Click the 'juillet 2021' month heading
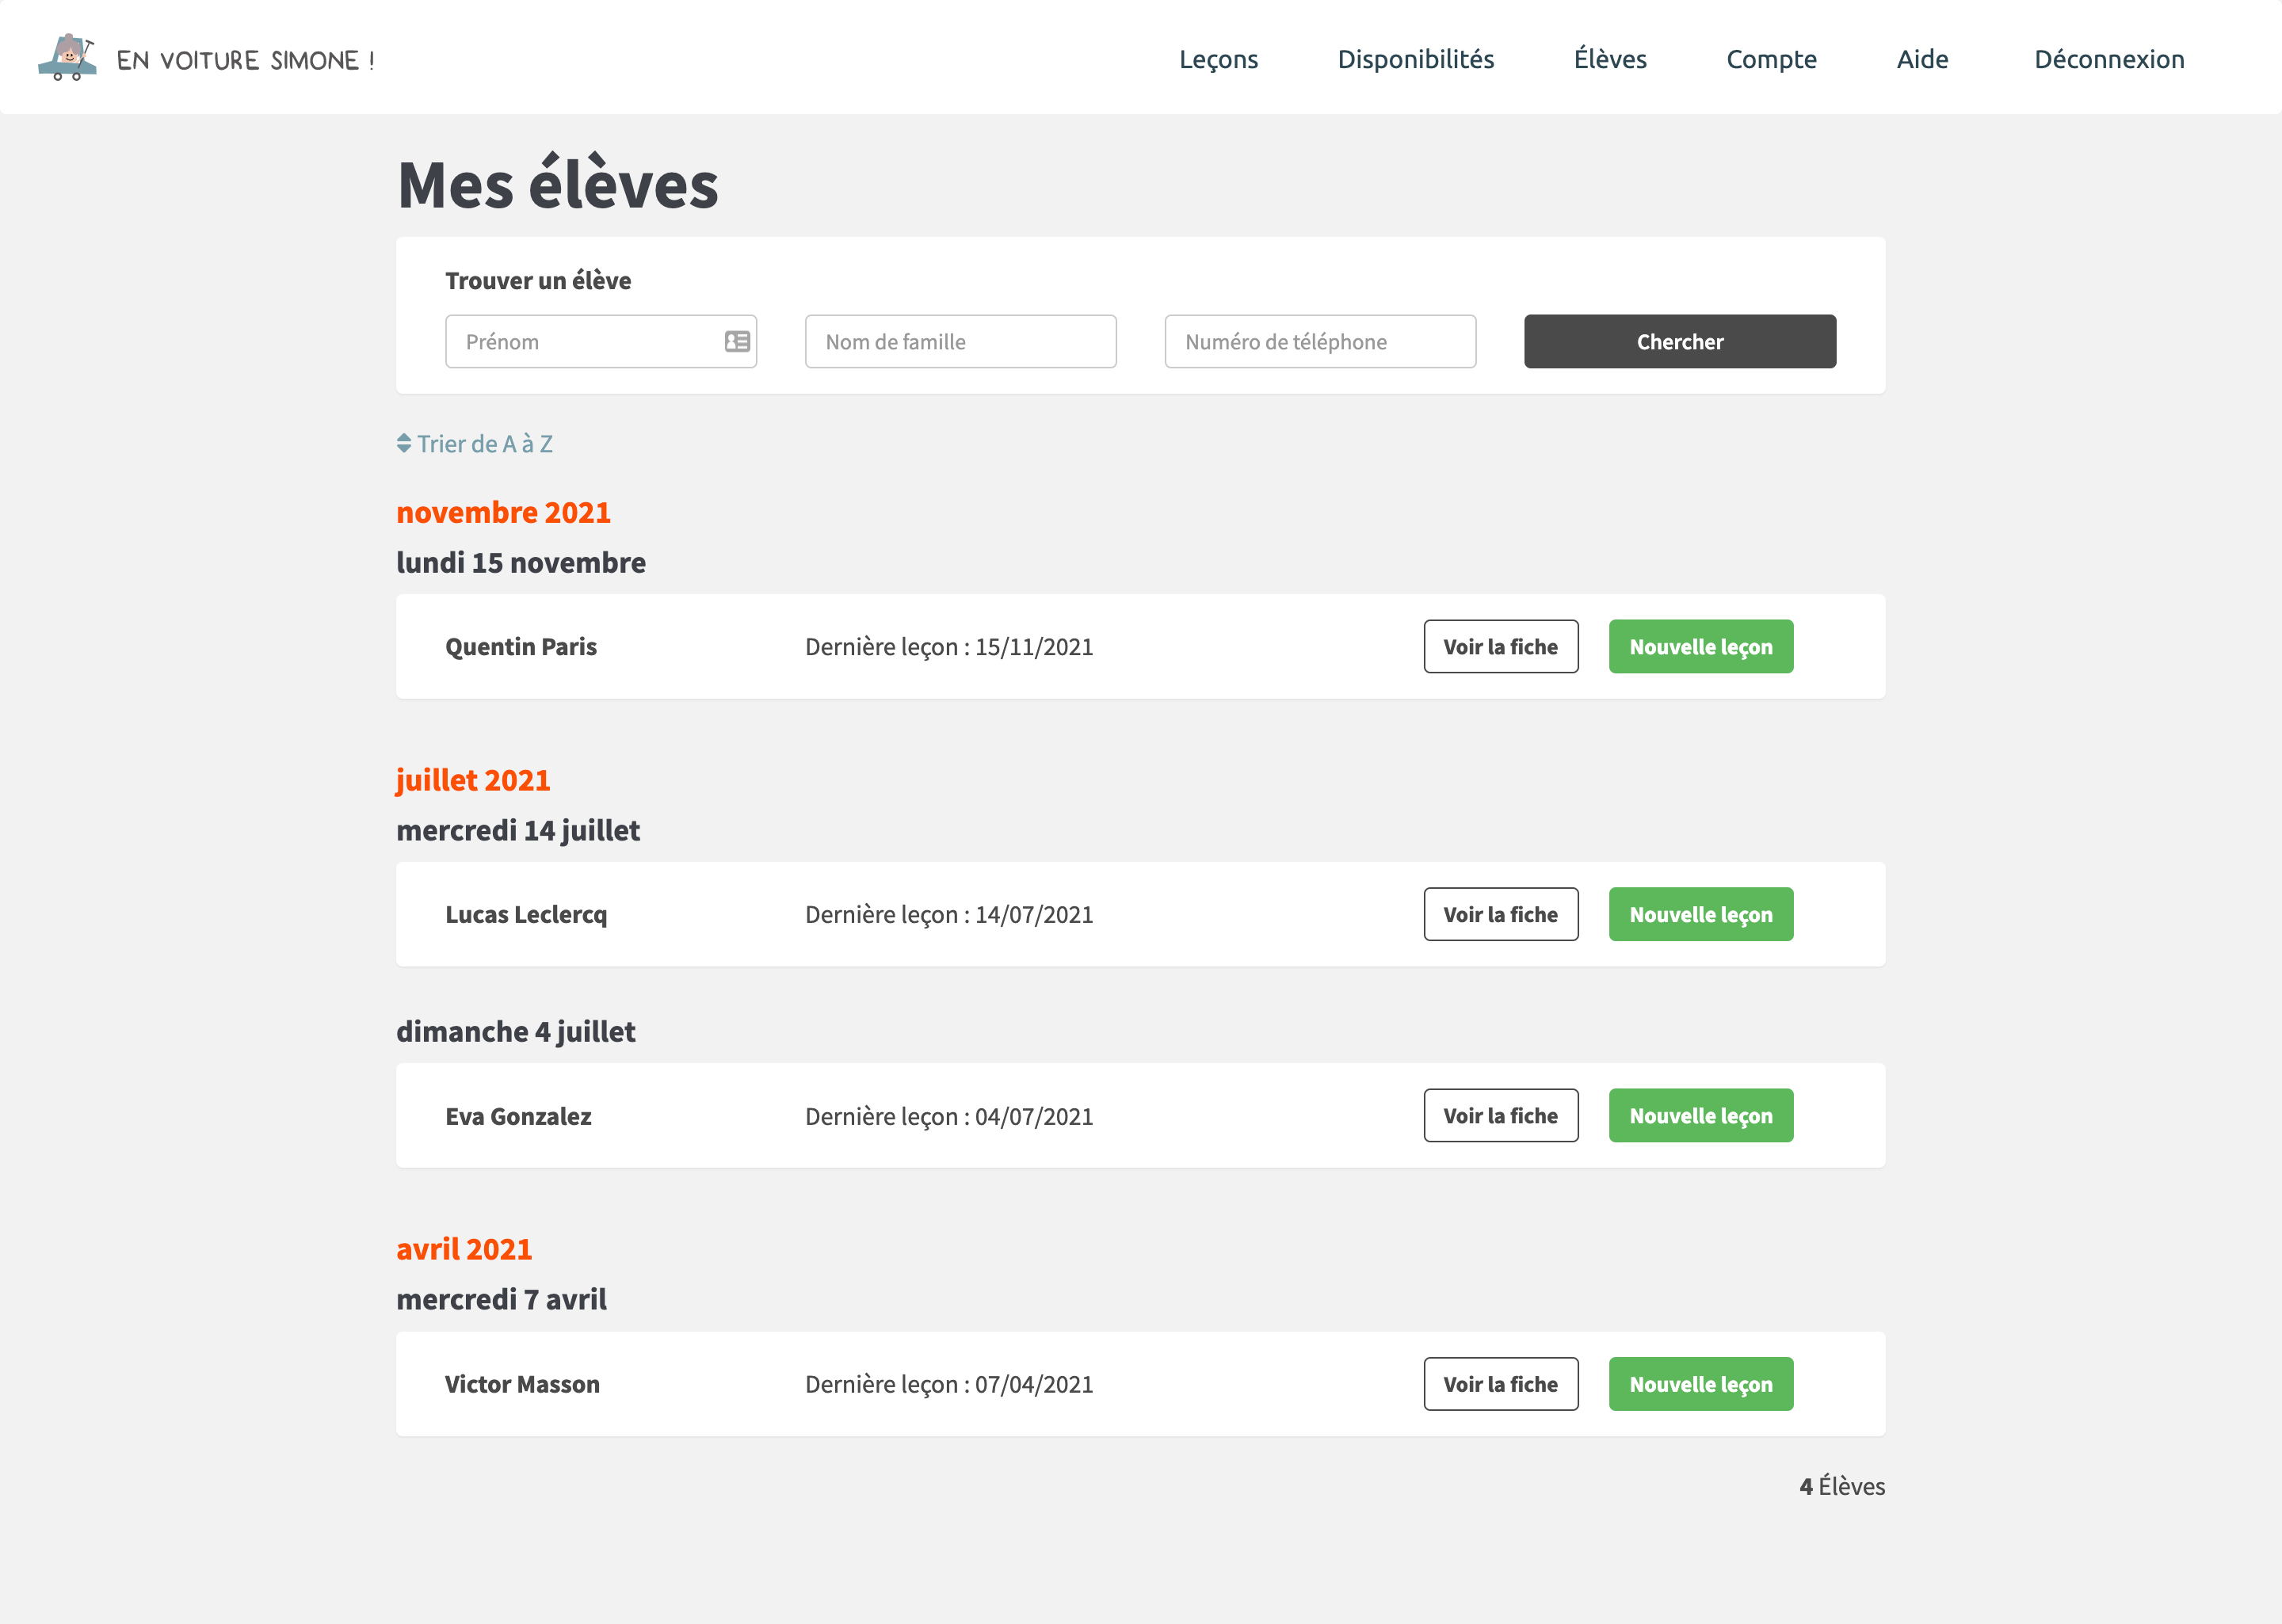 pos(473,780)
